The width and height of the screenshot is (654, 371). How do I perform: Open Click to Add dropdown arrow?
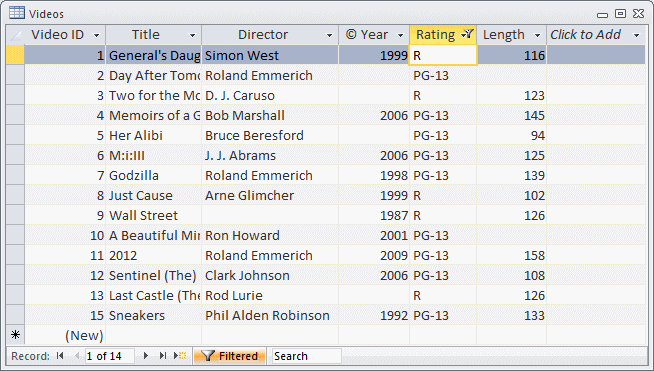636,35
